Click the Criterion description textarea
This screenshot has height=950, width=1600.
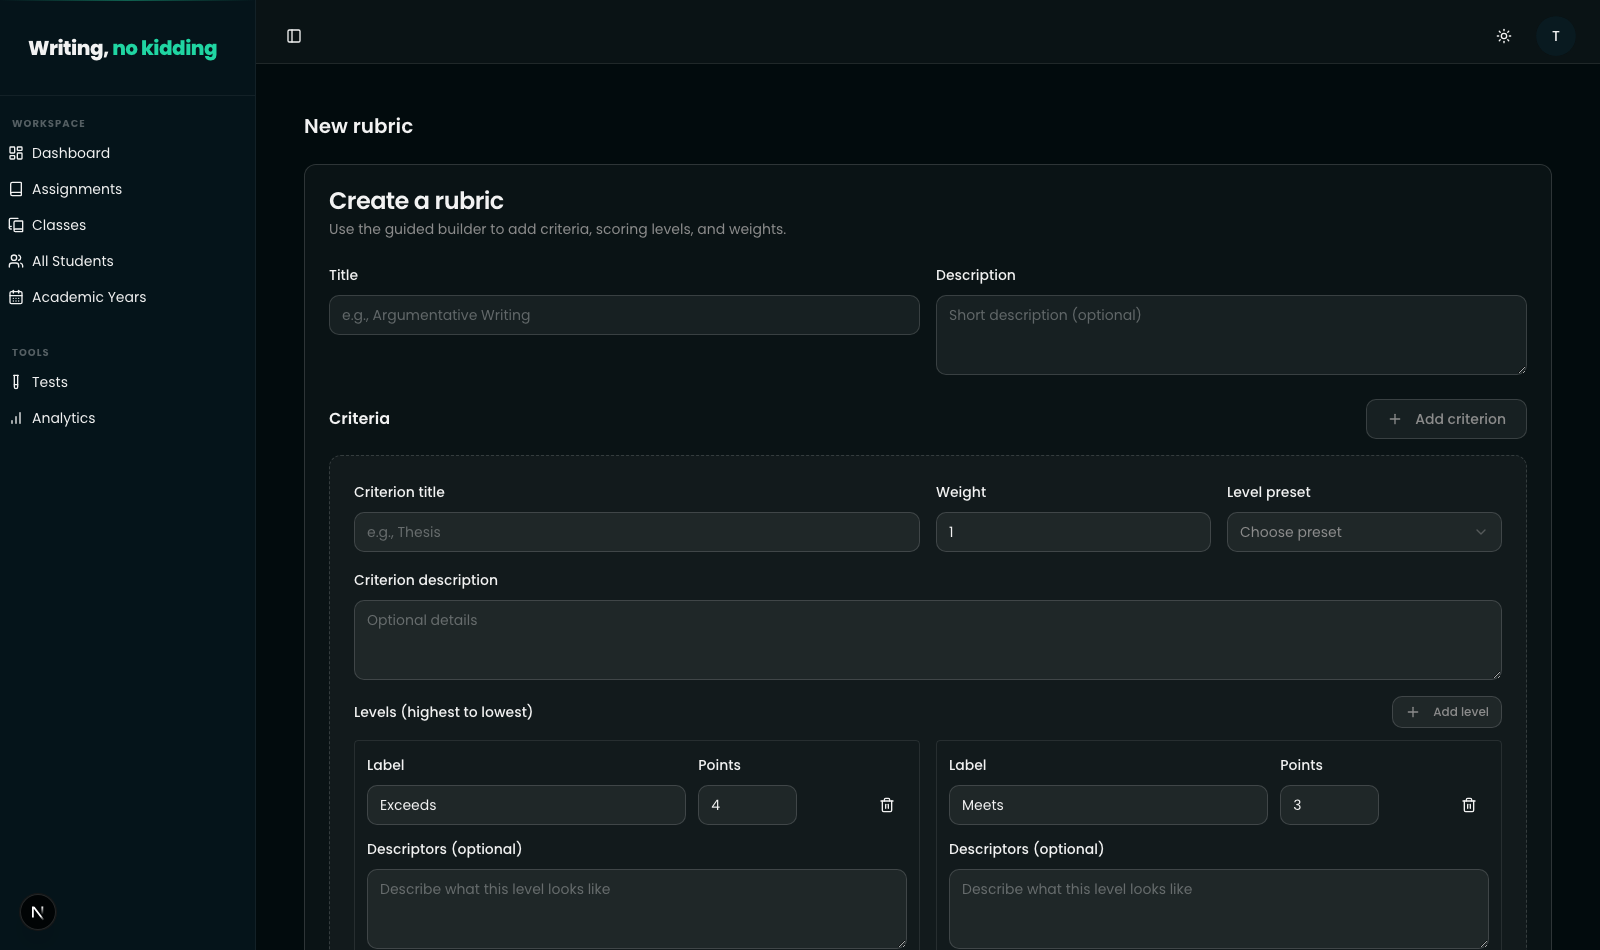[928, 640]
